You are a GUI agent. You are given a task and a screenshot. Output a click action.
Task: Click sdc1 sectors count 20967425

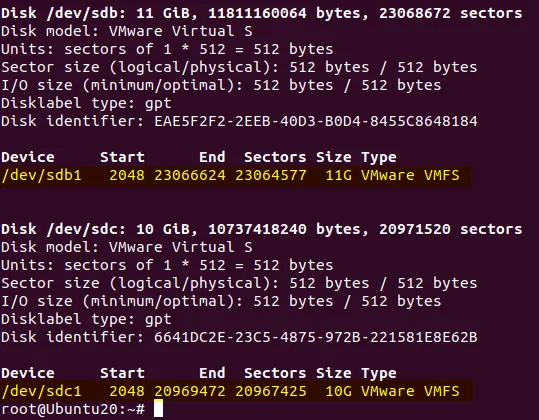271,391
